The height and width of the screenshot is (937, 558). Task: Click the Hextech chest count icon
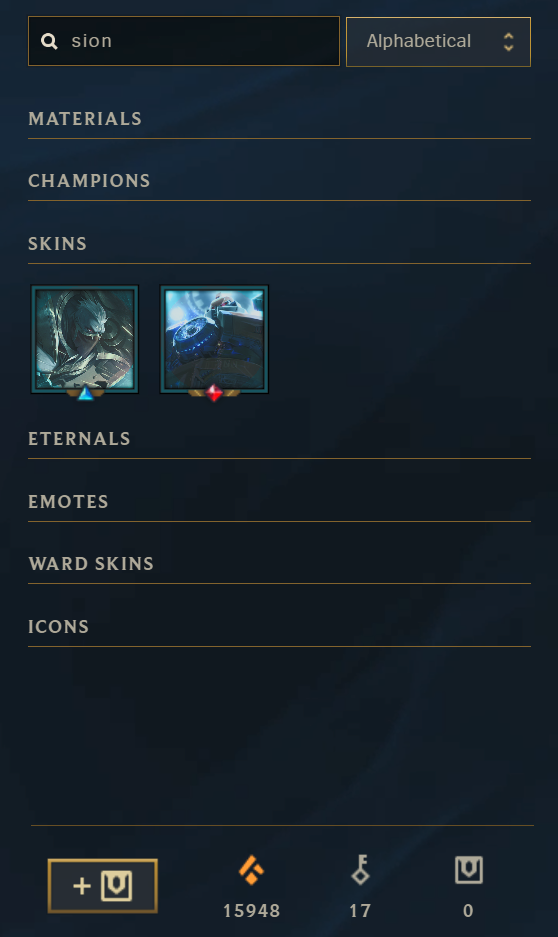tap(468, 869)
